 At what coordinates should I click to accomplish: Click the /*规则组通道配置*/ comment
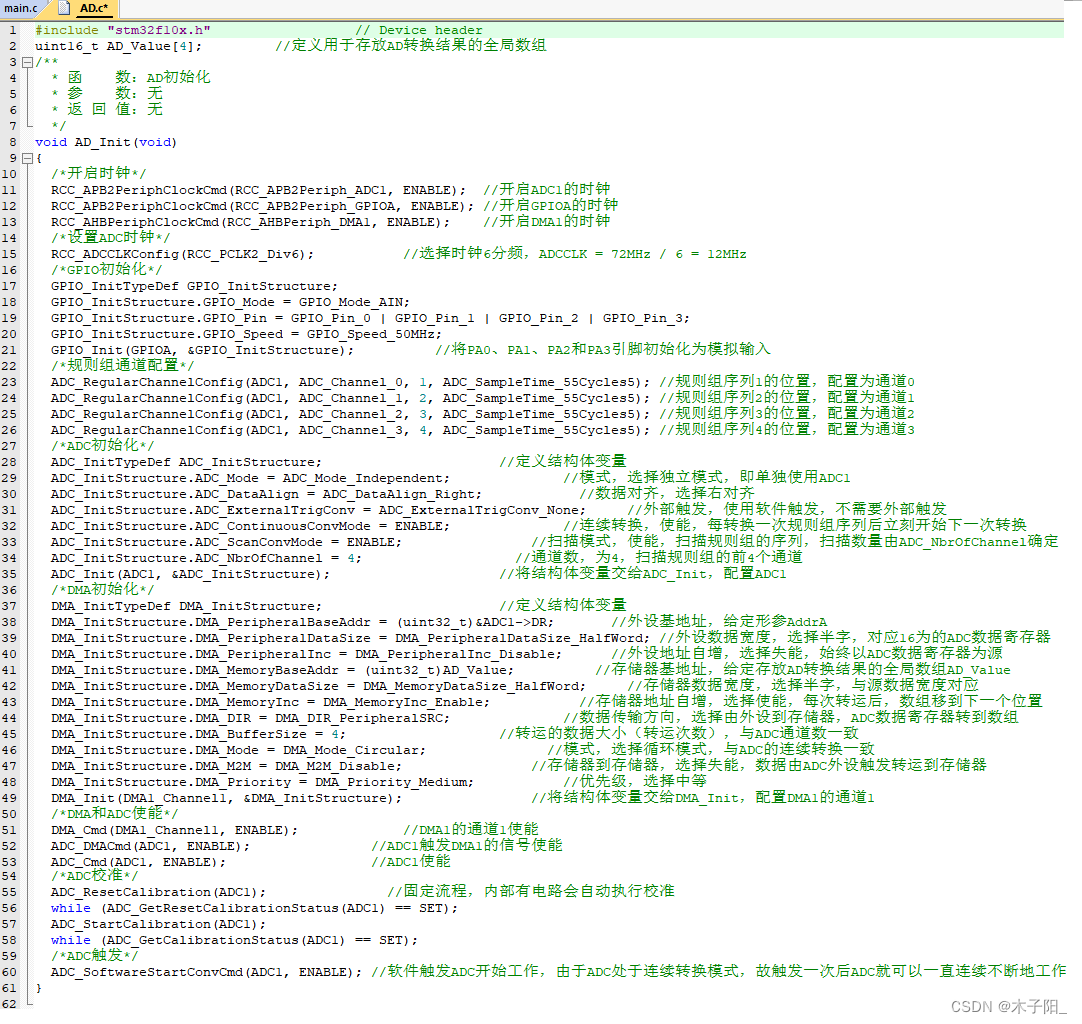(x=122, y=366)
